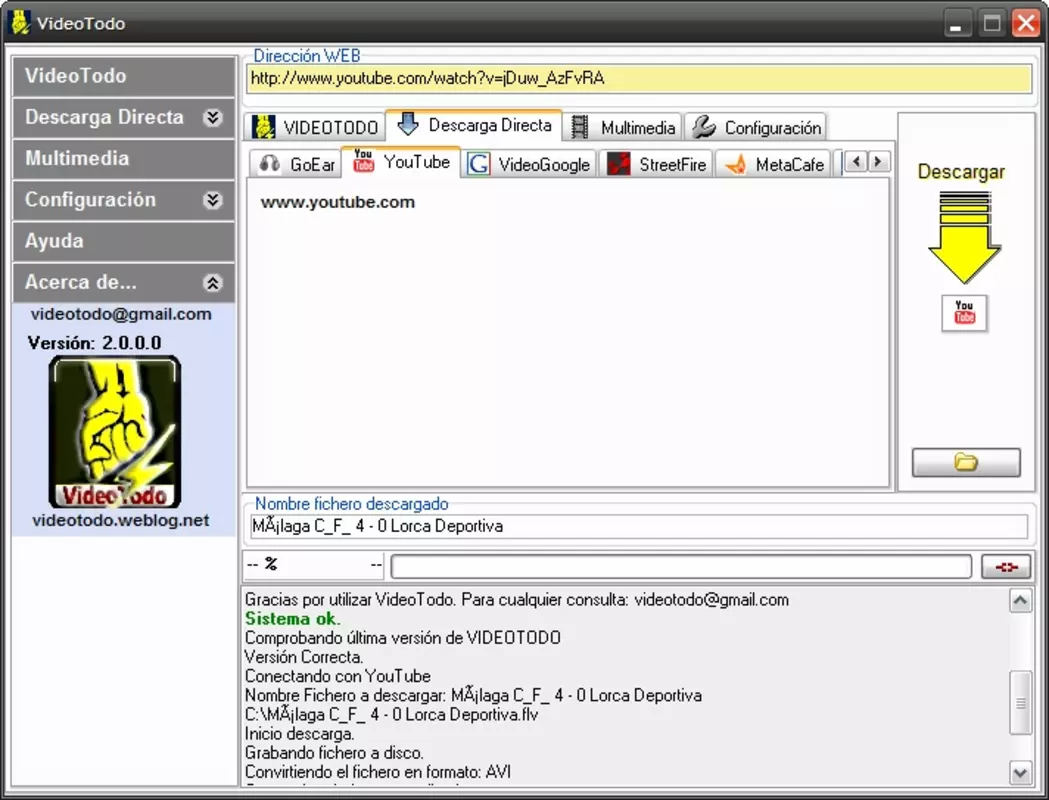Click the Versión Correcta. log line
This screenshot has height=800, width=1049.
click(x=304, y=657)
